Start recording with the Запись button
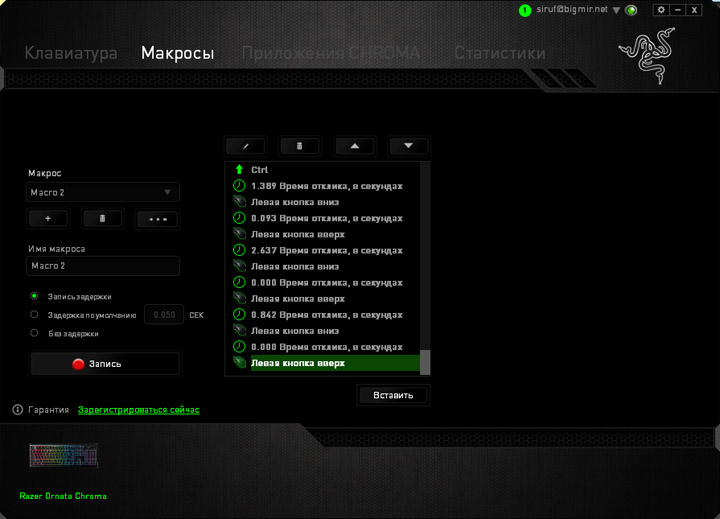 tap(105, 364)
